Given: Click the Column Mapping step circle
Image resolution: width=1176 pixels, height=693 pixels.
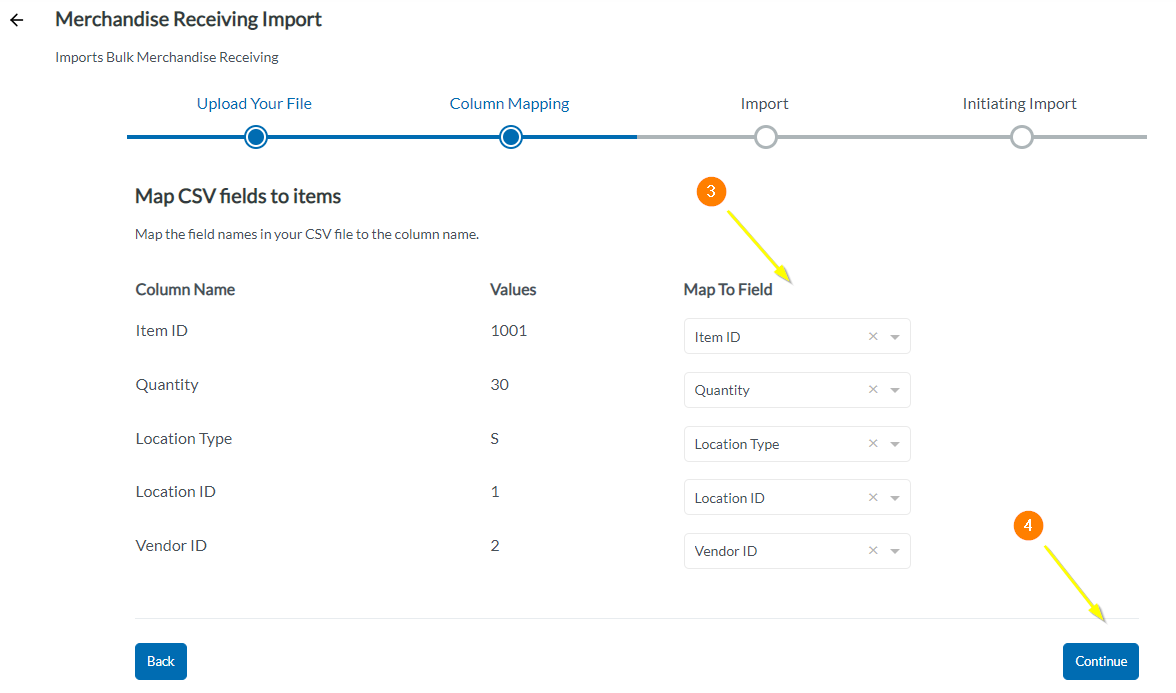Looking at the screenshot, I should coord(511,137).
